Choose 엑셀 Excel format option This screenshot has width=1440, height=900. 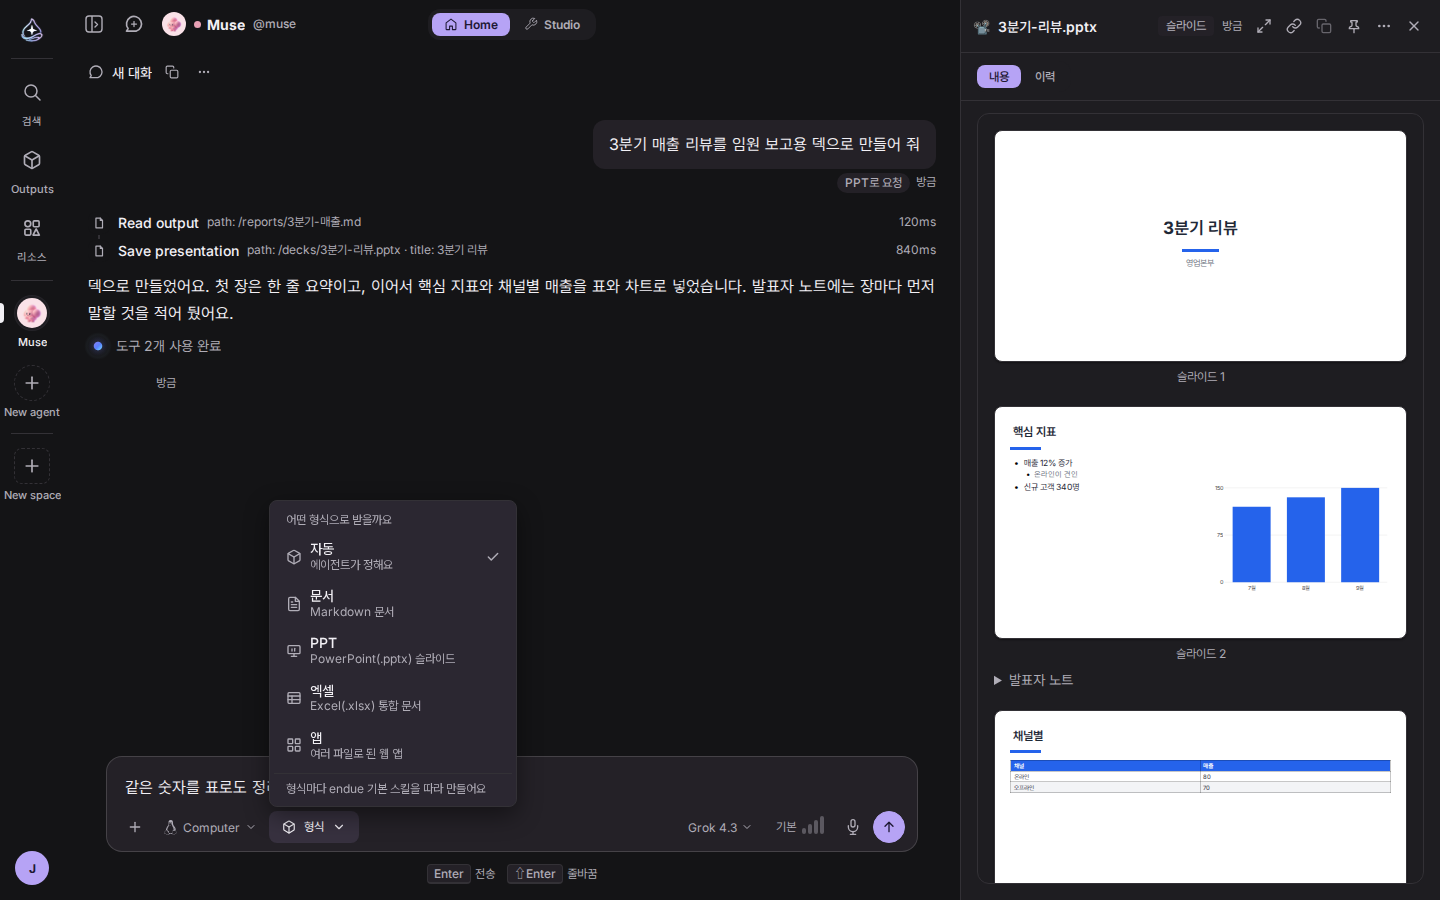click(393, 698)
